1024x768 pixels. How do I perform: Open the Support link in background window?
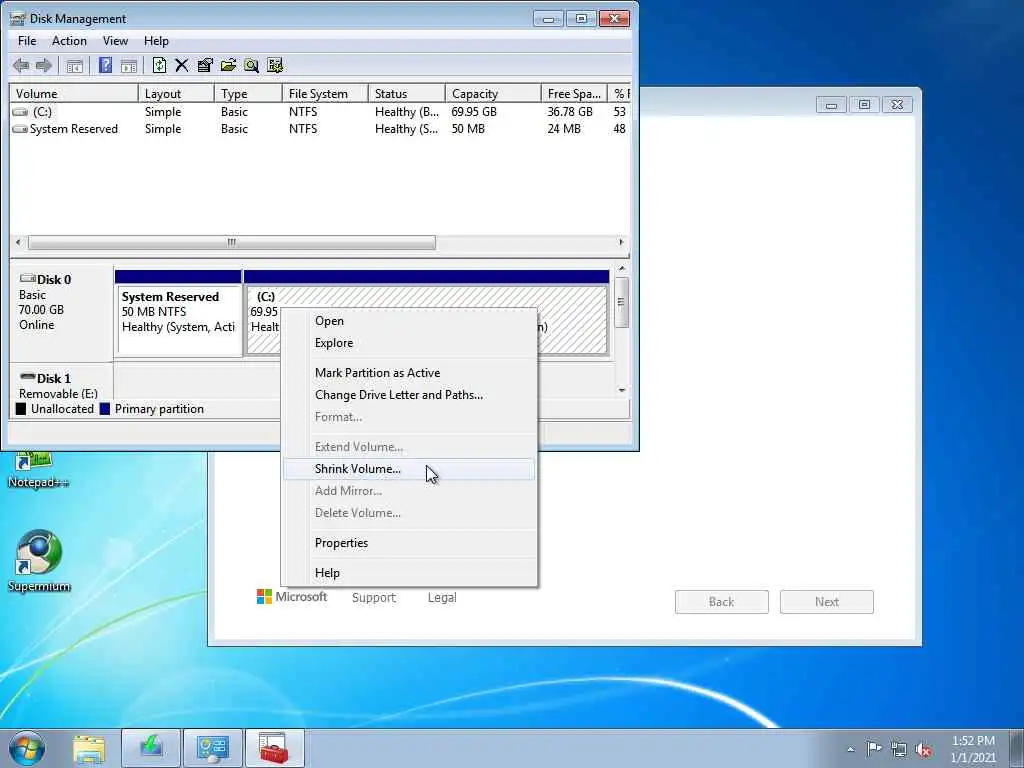(x=374, y=598)
